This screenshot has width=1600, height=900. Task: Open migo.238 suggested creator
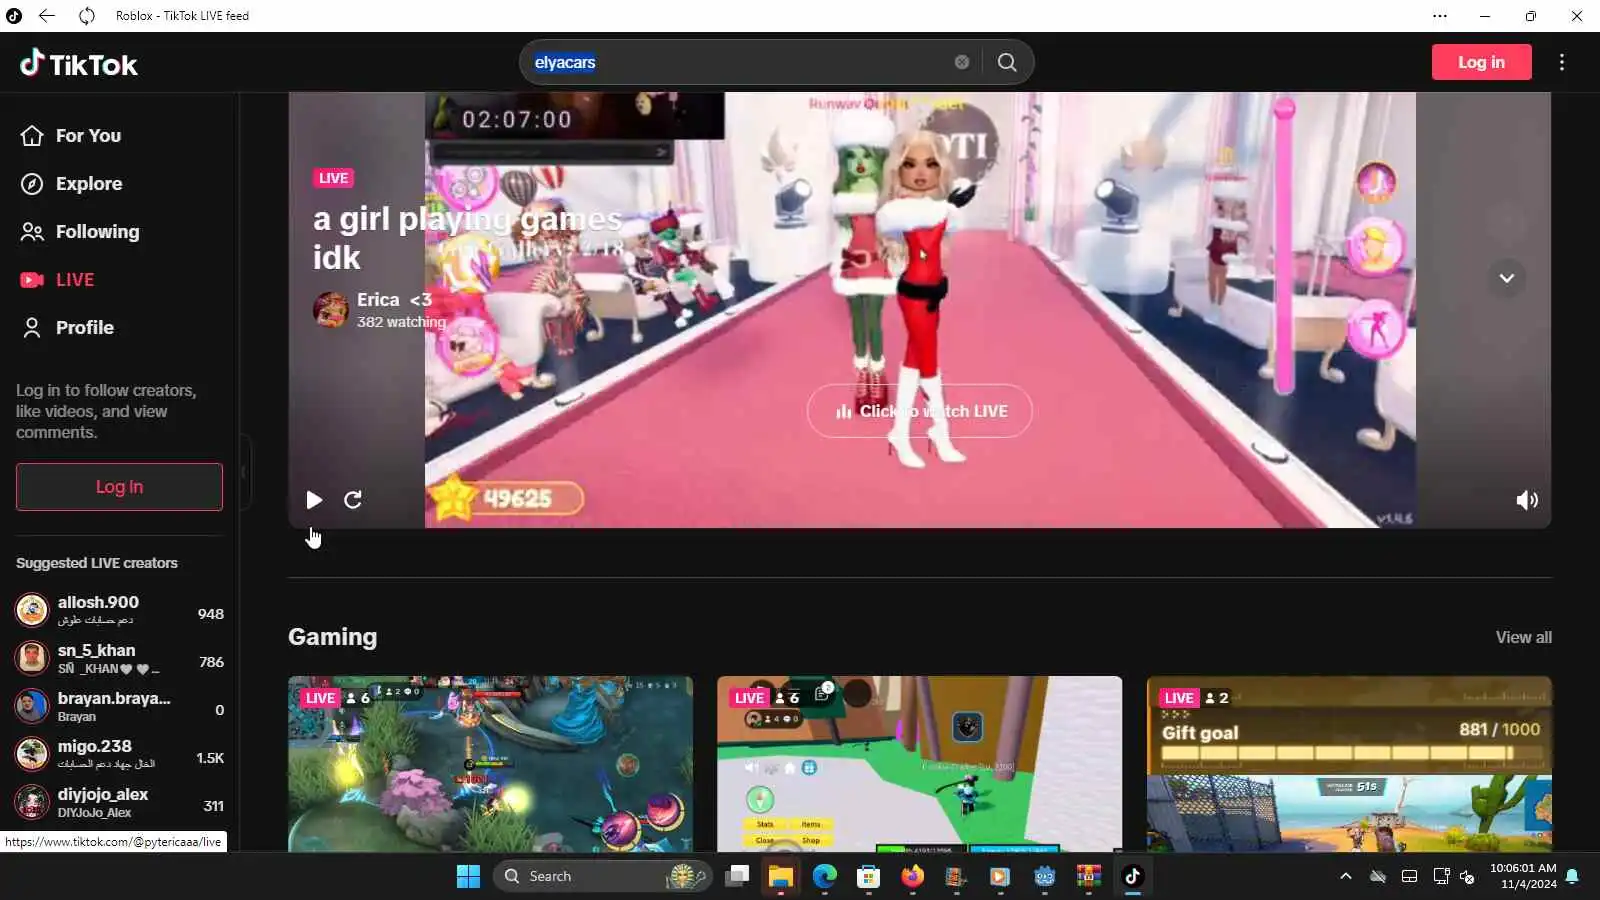(119, 754)
